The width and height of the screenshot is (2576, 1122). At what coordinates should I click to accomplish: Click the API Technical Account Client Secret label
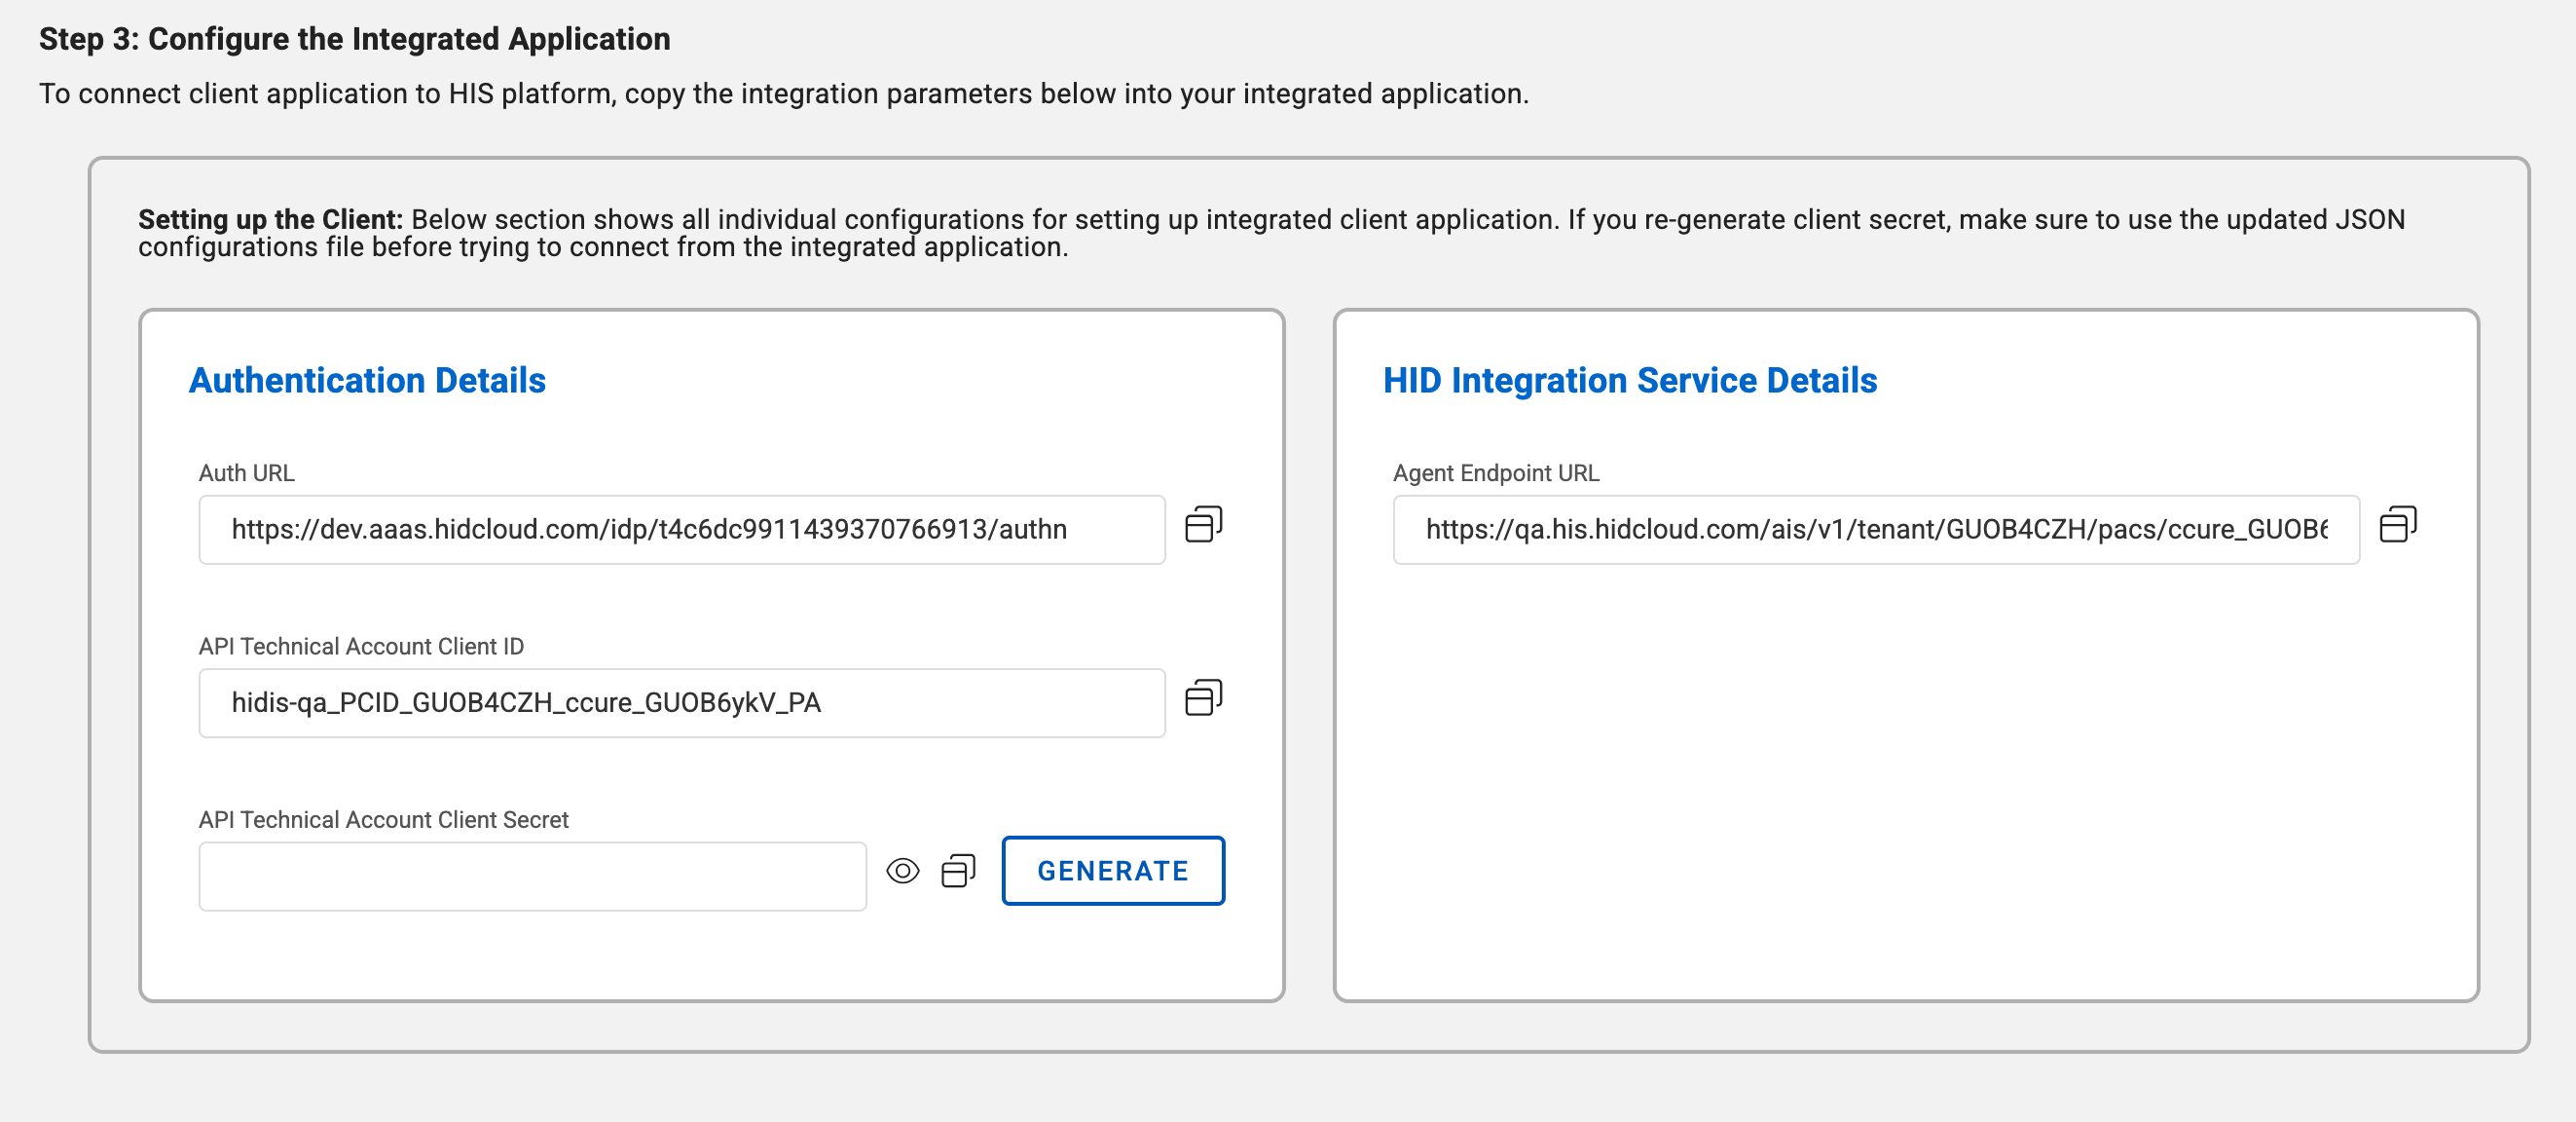[383, 819]
